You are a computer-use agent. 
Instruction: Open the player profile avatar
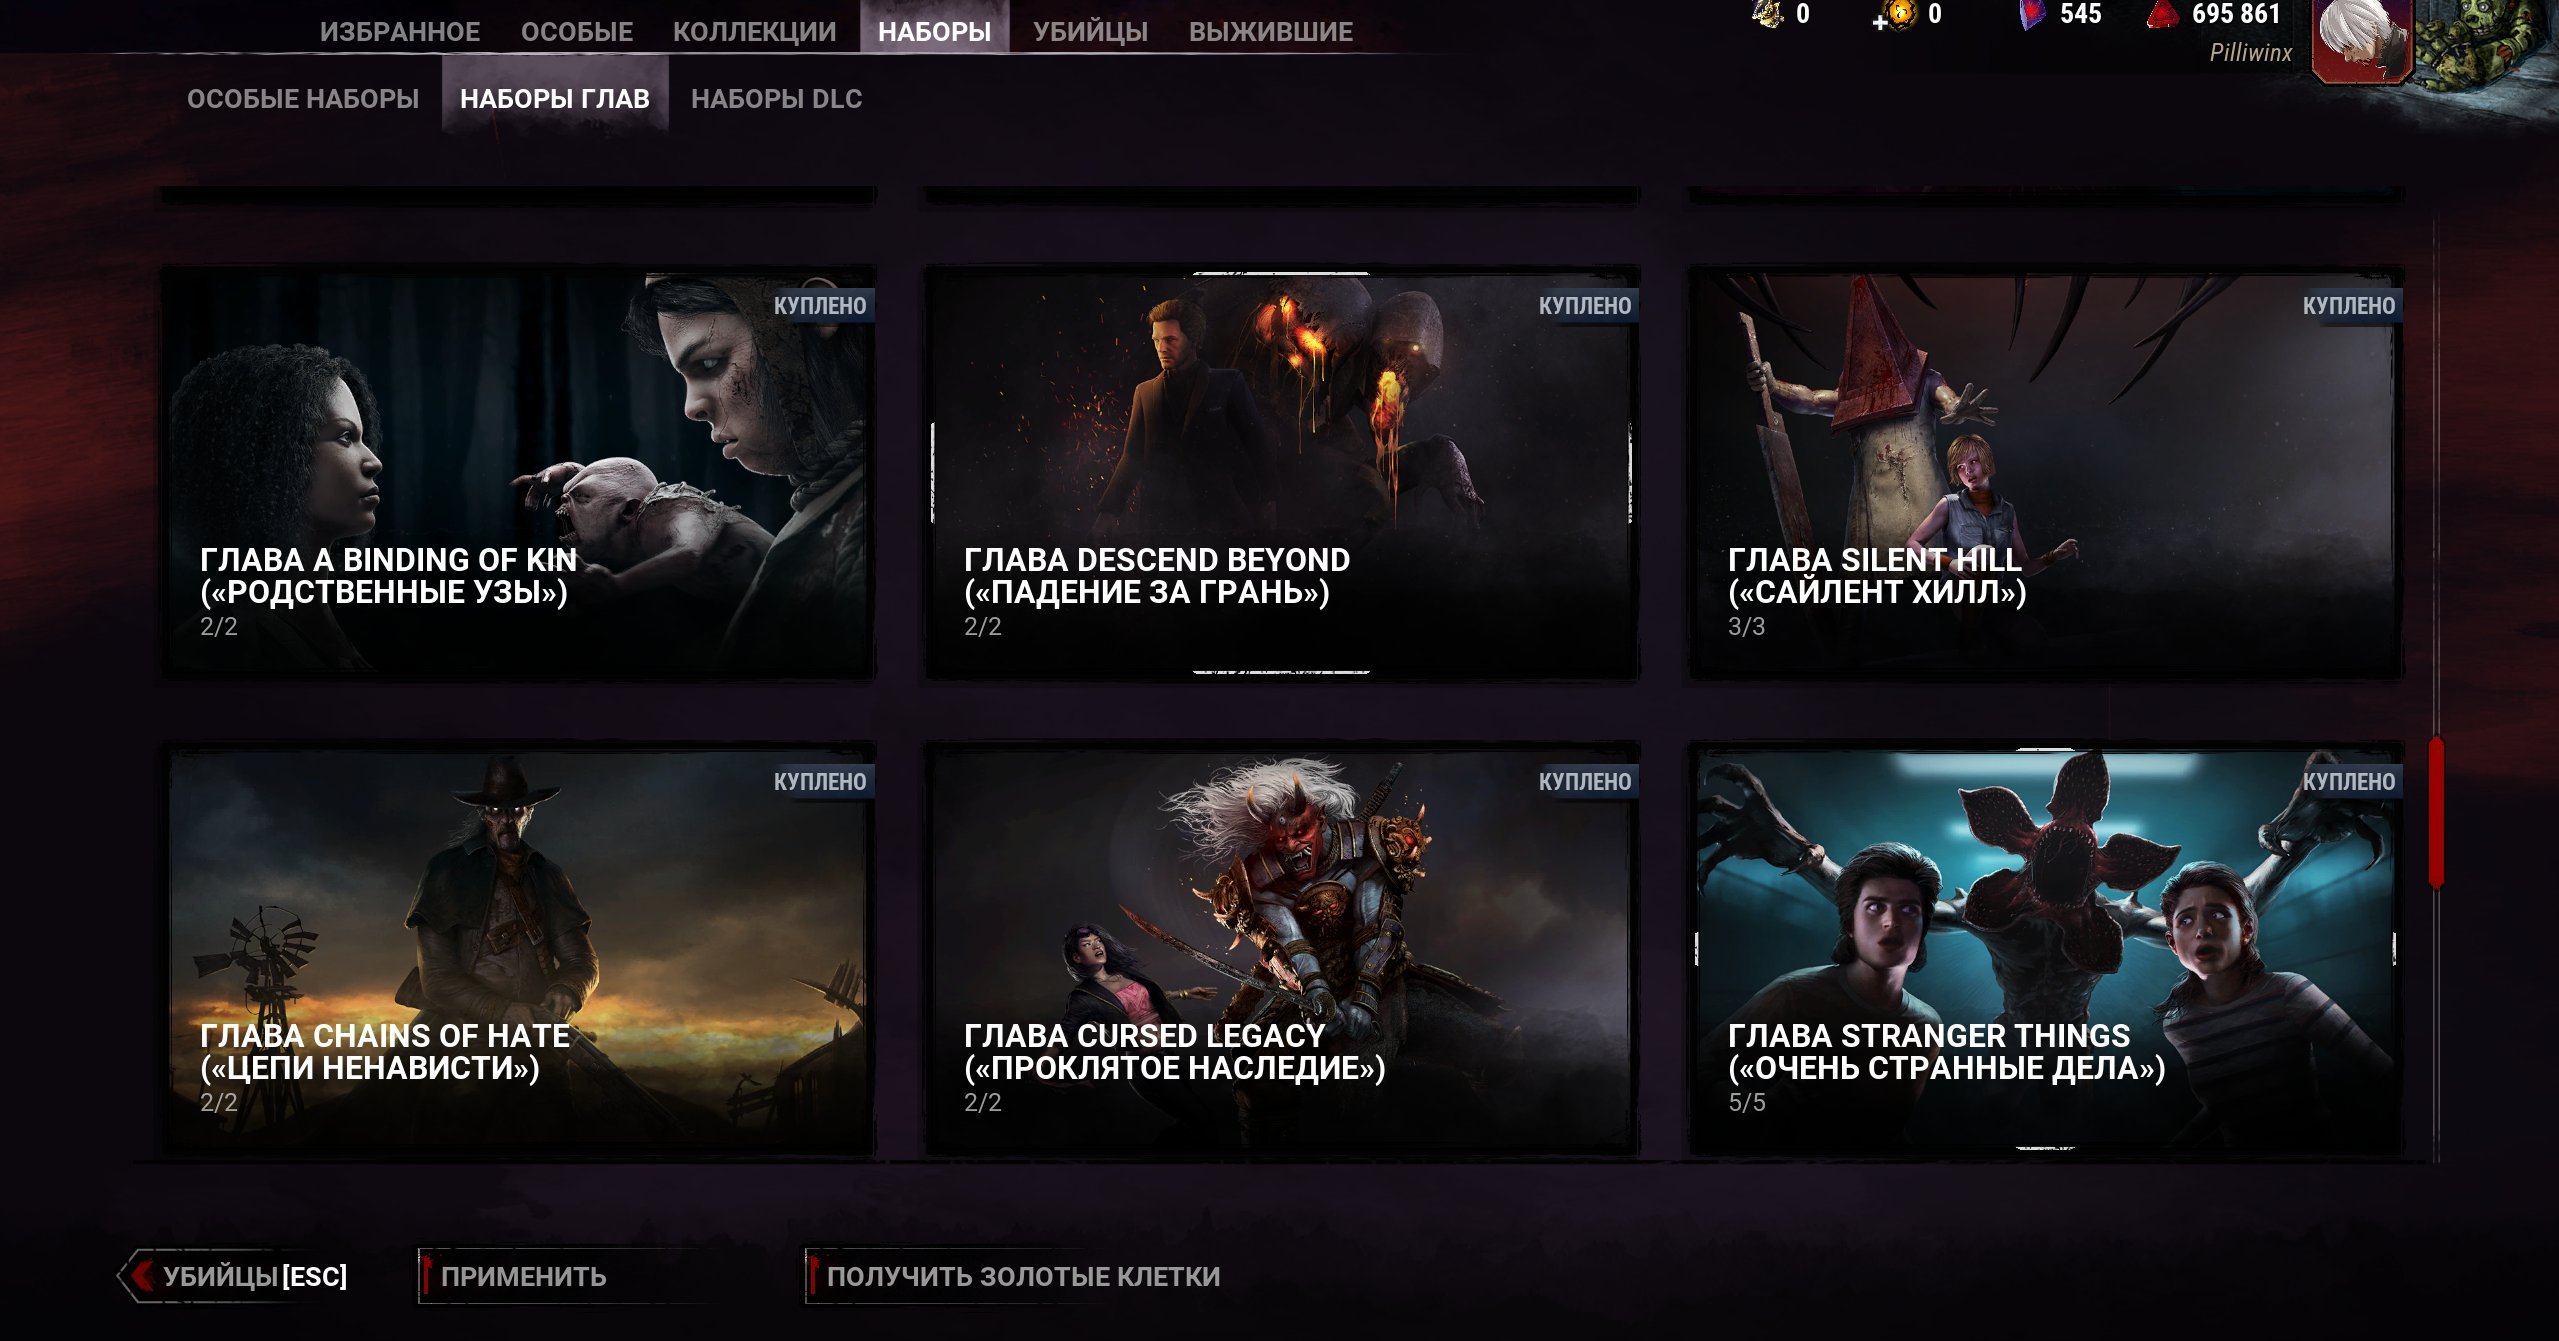click(2361, 40)
